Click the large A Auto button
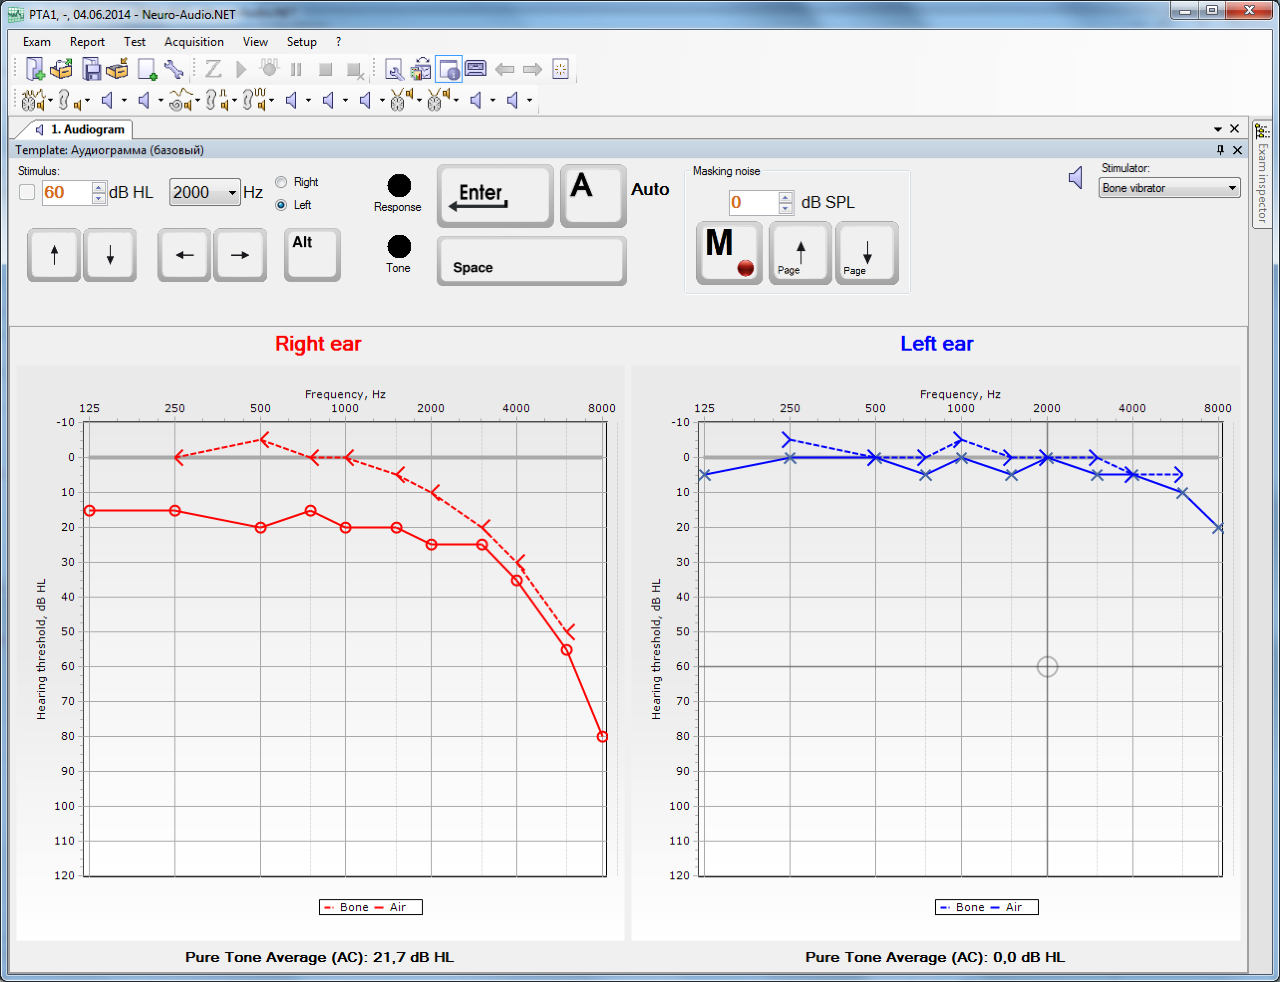 coord(593,196)
